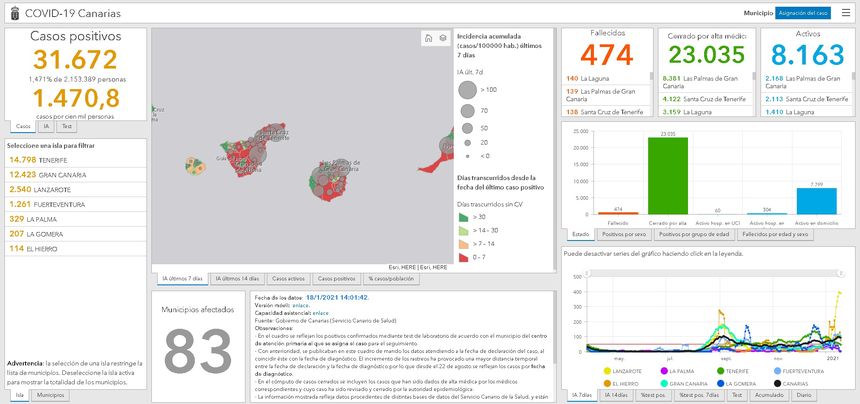860x404 pixels.
Task: Open the hamburger menu at top right
Action: coord(846,12)
